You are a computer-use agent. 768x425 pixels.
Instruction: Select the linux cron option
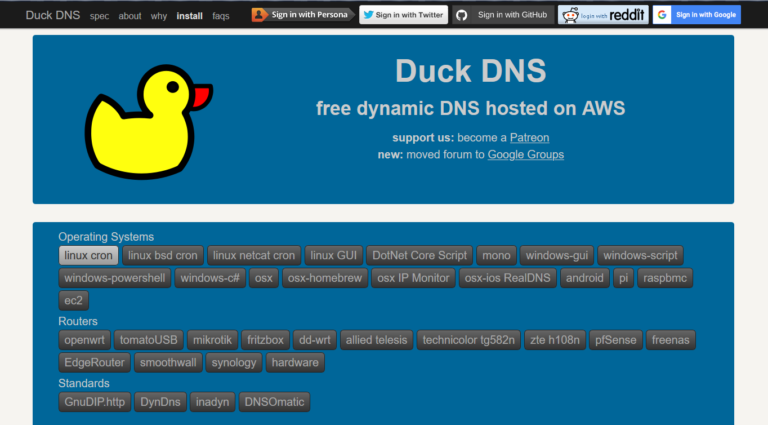pyautogui.click(x=89, y=256)
